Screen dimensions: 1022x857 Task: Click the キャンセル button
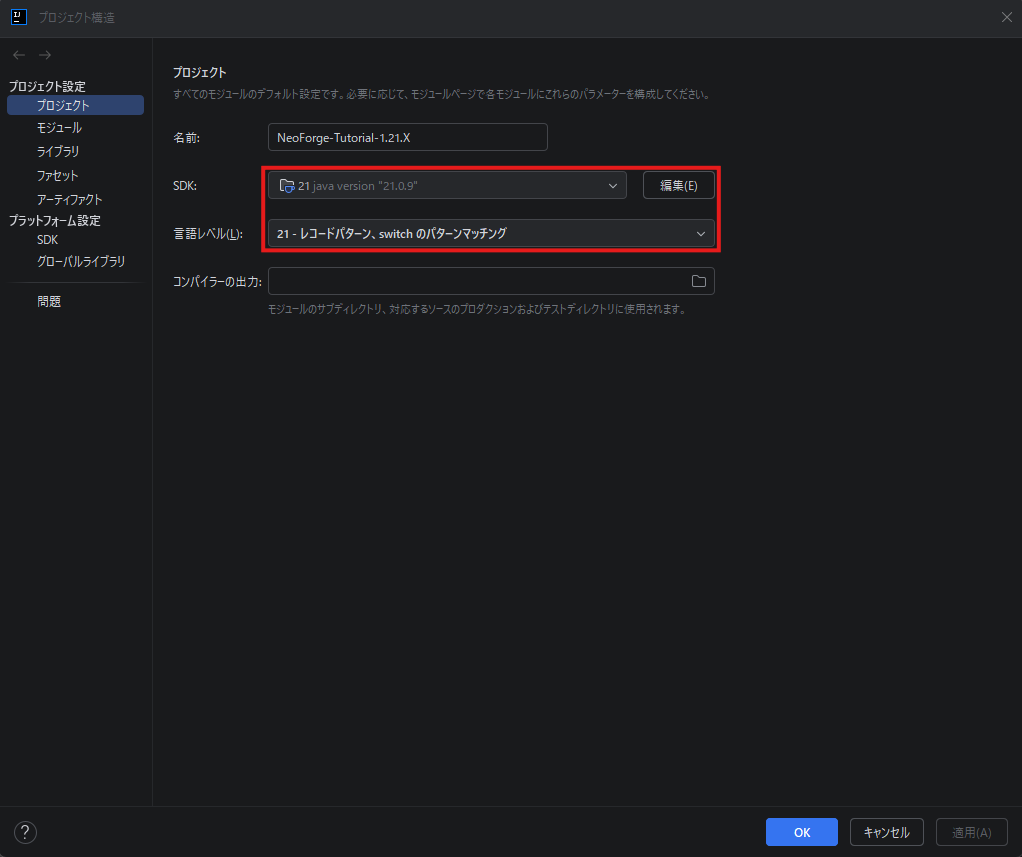point(886,832)
